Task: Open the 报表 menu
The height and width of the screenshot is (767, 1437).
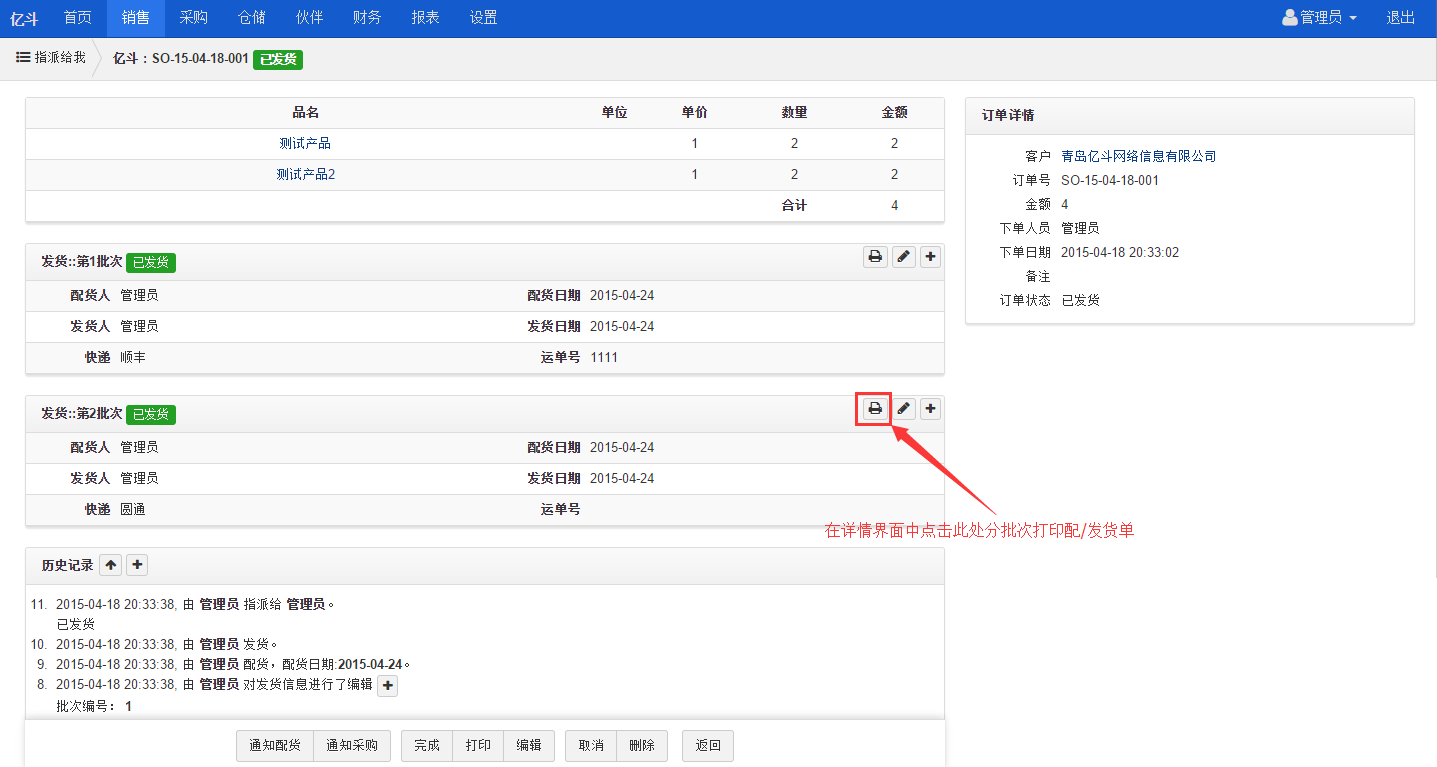Action: [425, 18]
